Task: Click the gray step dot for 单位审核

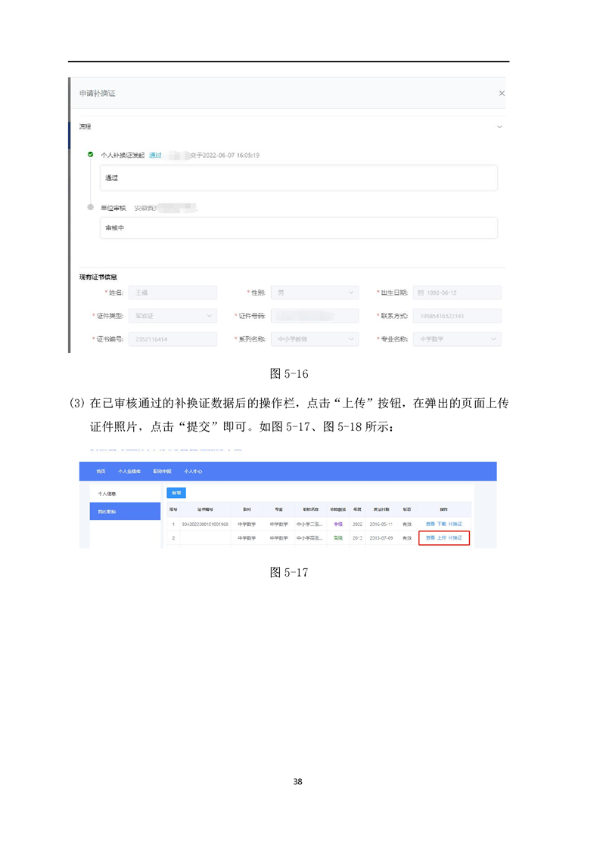Action: (x=91, y=207)
